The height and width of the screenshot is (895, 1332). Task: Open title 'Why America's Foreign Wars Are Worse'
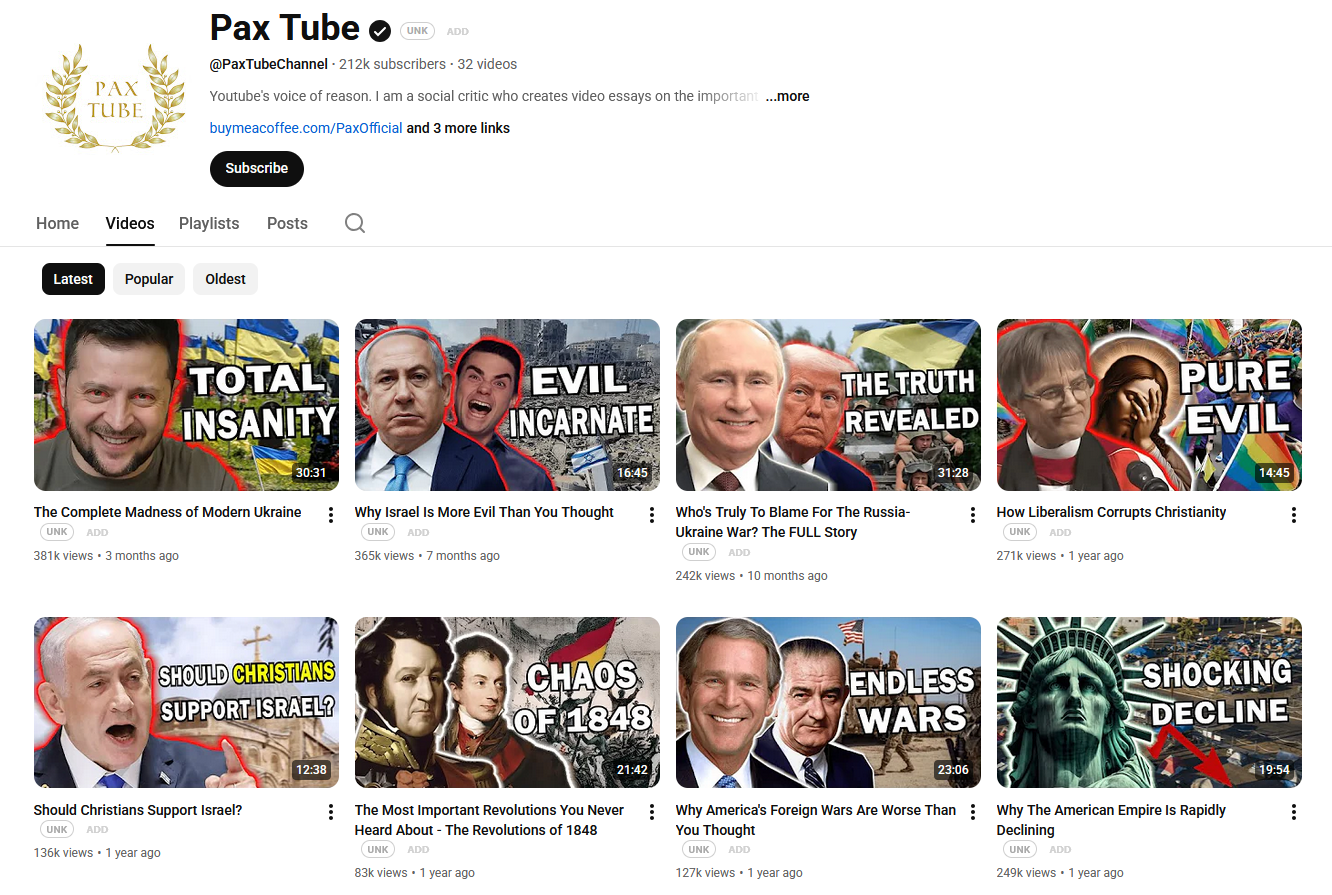coord(816,820)
